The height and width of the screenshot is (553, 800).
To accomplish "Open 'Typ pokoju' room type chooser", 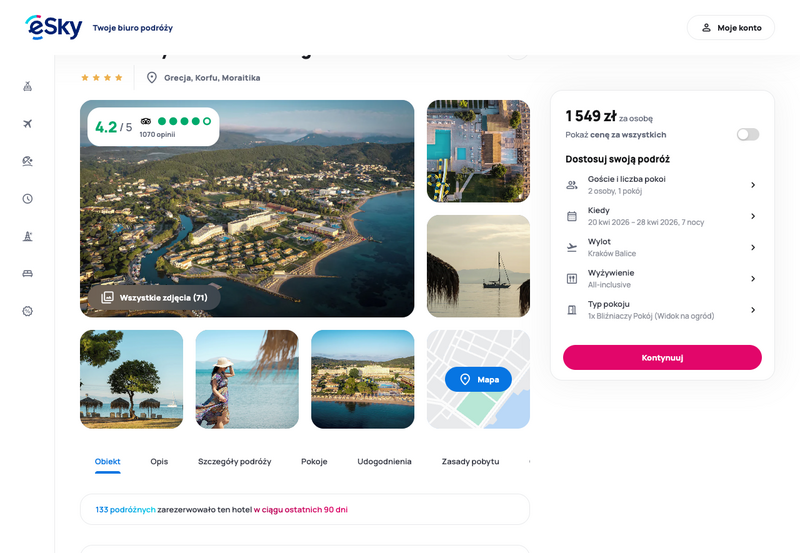I will pyautogui.click(x=661, y=310).
